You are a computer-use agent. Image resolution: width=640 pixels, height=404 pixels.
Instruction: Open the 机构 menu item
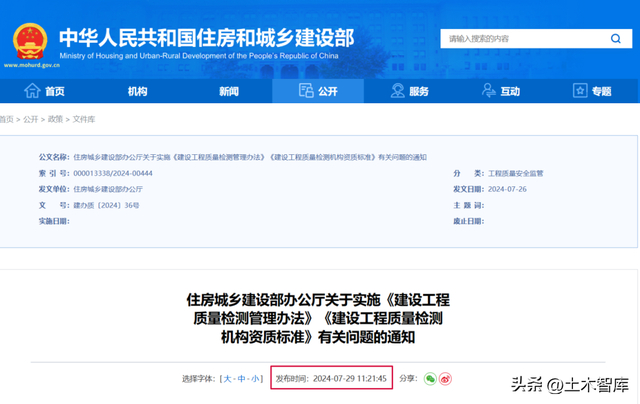click(x=138, y=91)
